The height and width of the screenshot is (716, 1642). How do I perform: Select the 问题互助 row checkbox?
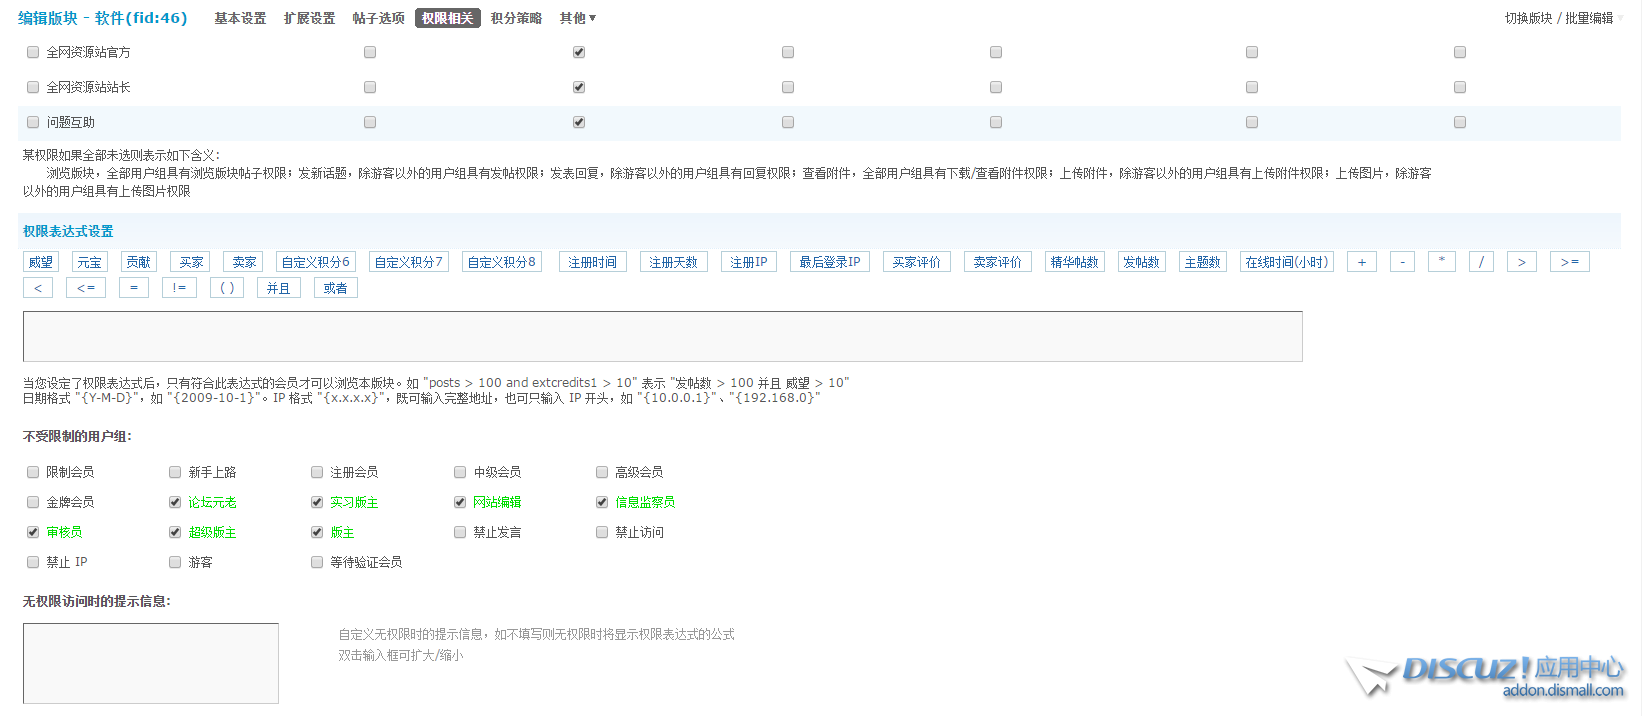(33, 122)
